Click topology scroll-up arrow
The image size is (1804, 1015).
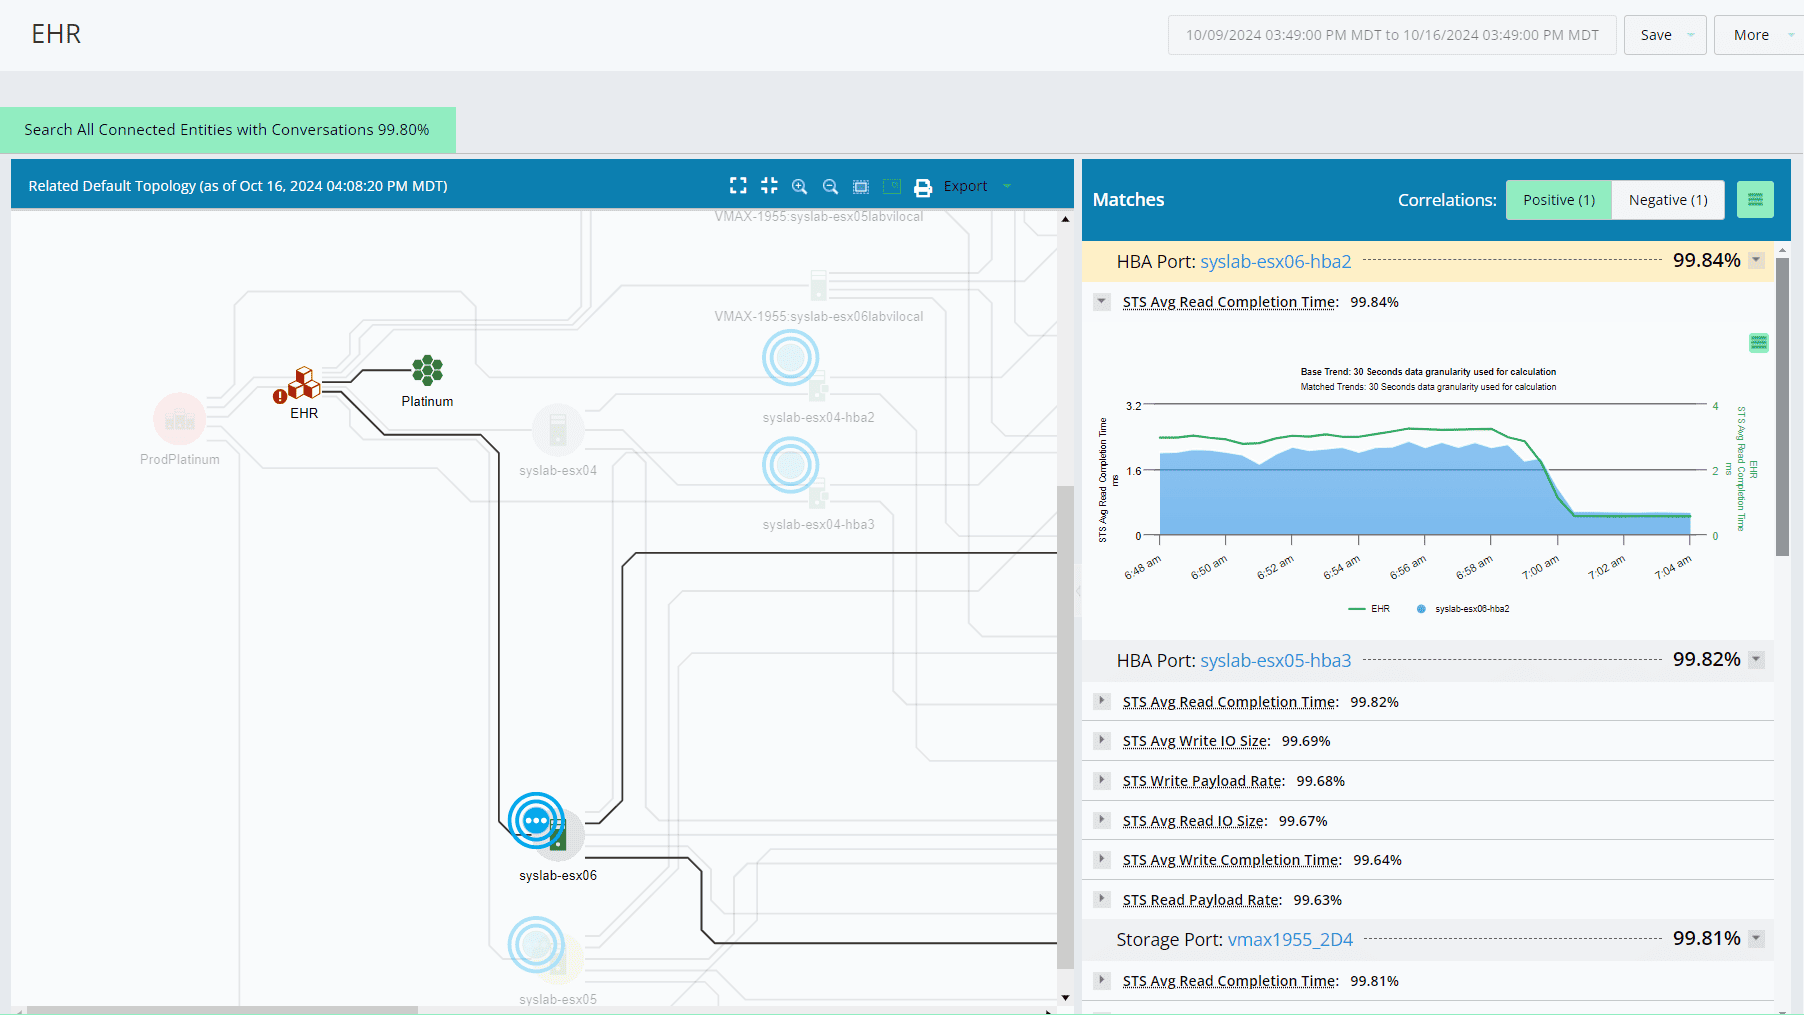pos(1065,219)
